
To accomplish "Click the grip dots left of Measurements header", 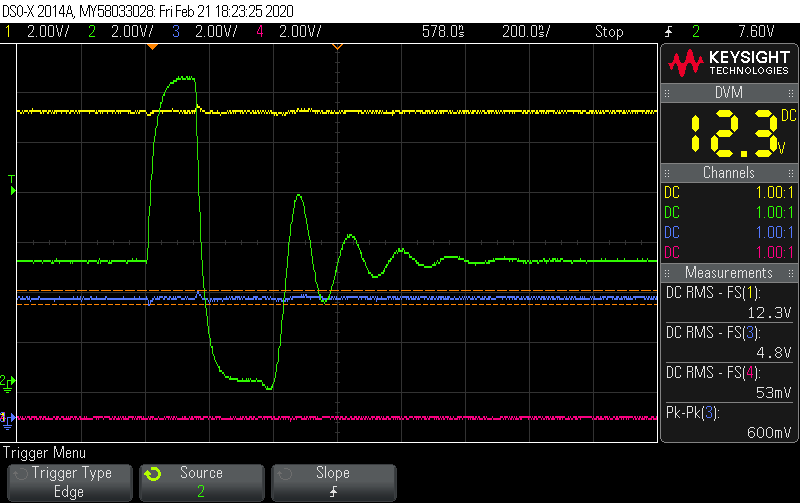I will coord(667,273).
